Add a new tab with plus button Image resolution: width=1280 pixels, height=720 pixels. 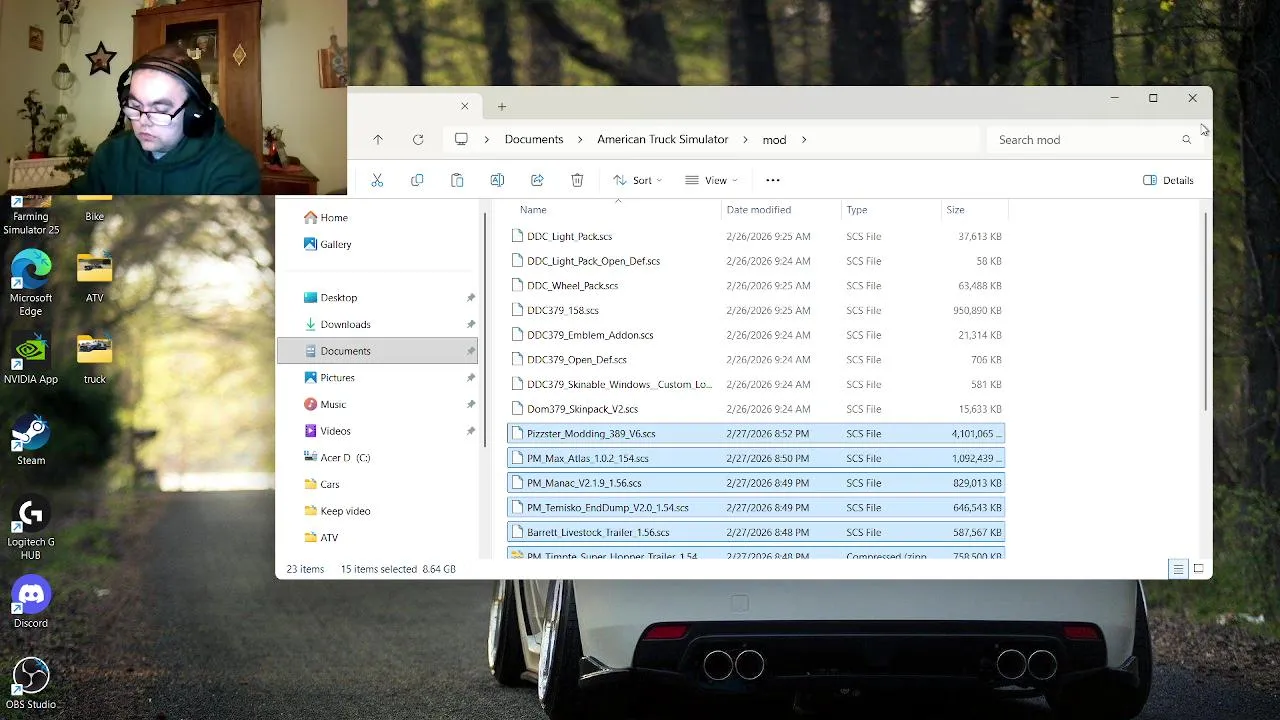click(x=502, y=106)
